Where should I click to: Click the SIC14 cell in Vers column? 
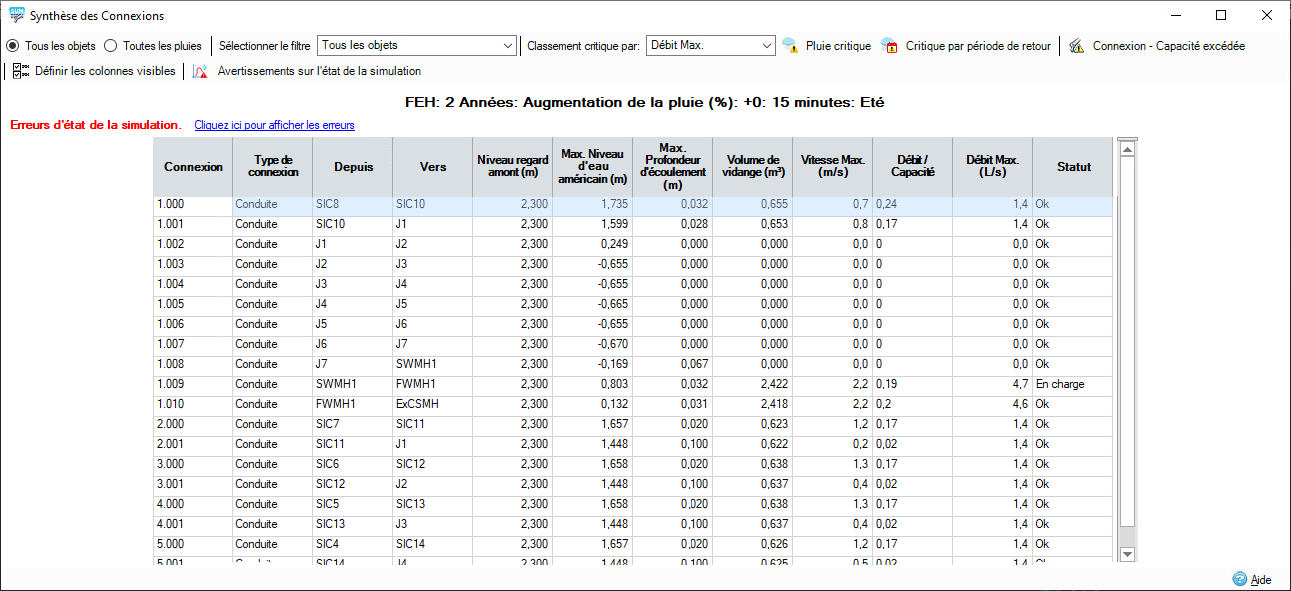[x=433, y=544]
